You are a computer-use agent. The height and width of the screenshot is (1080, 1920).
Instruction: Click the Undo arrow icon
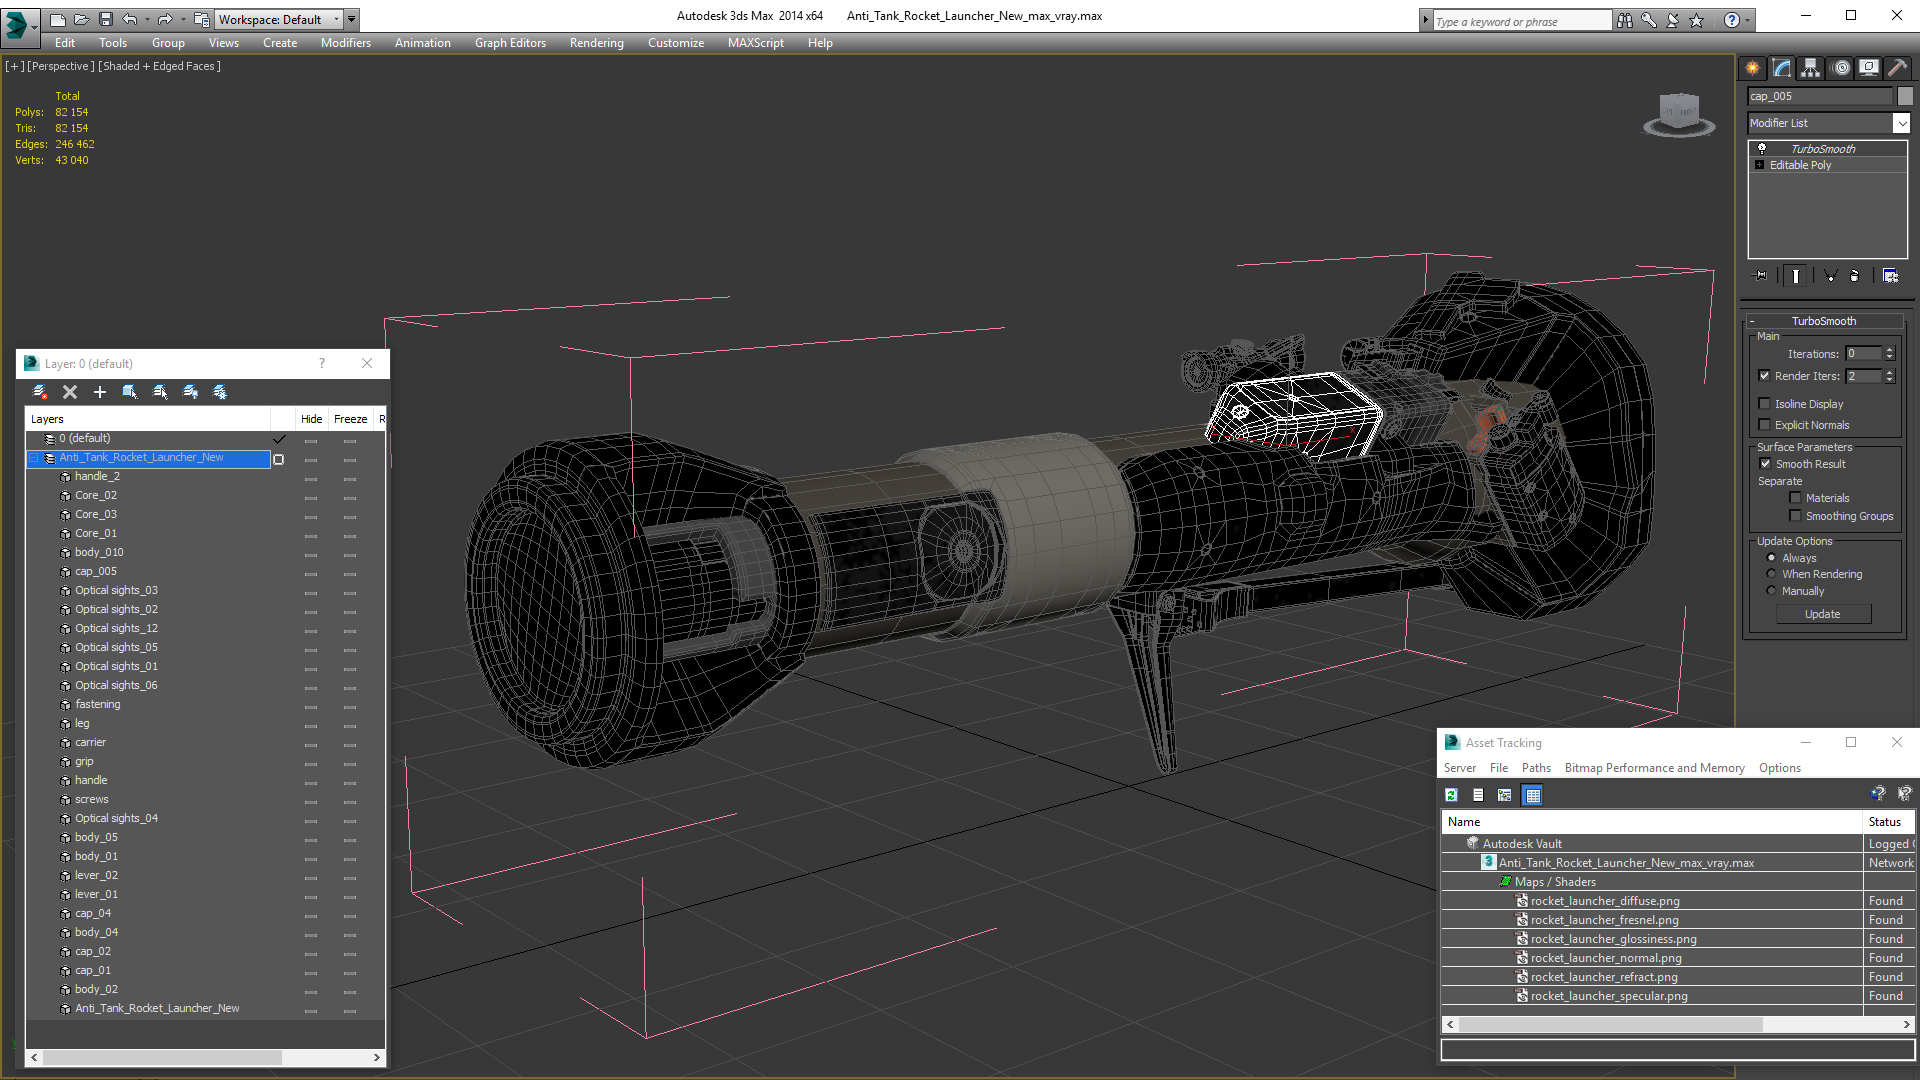tap(129, 19)
